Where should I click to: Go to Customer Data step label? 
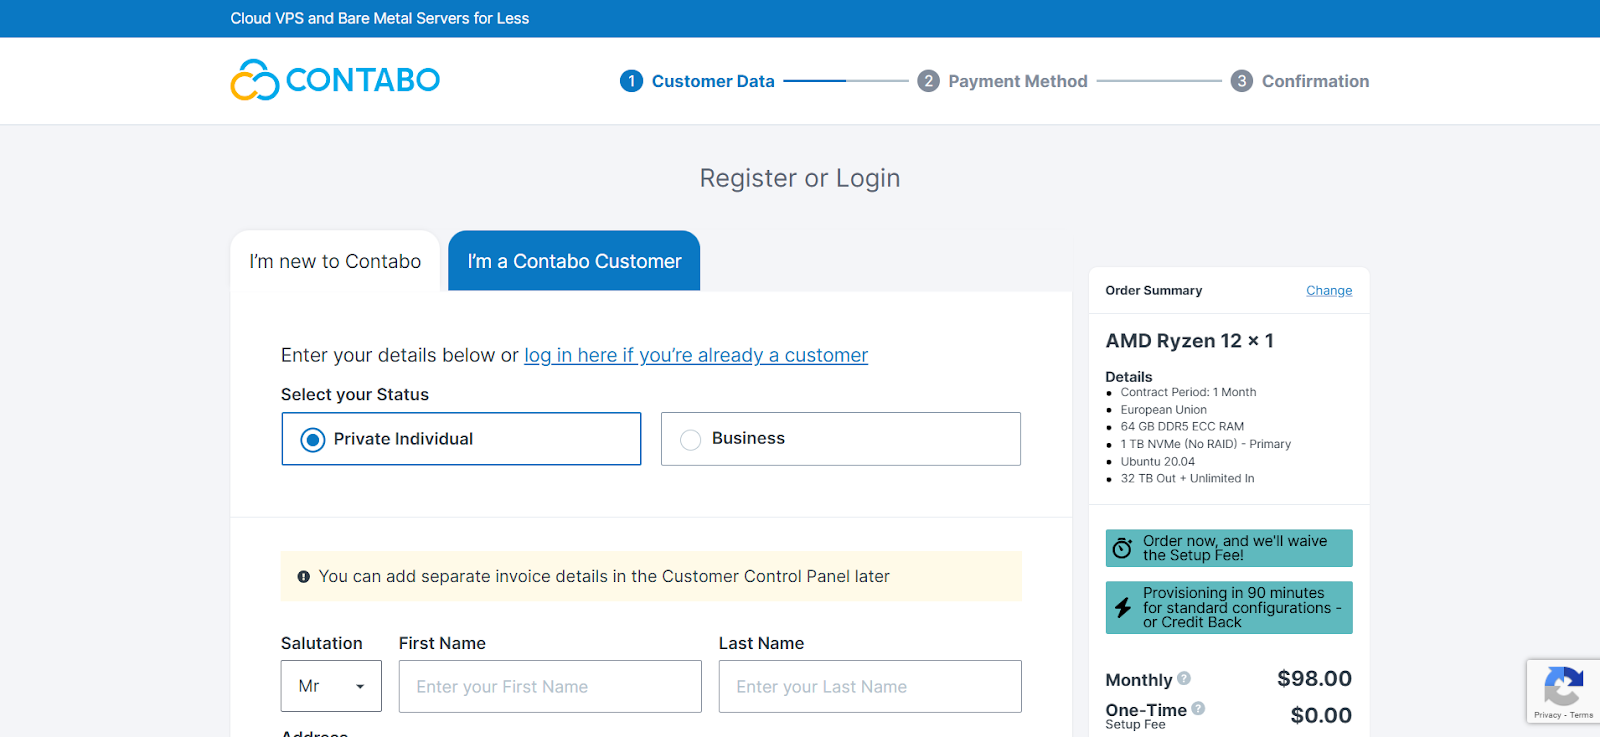coord(713,81)
